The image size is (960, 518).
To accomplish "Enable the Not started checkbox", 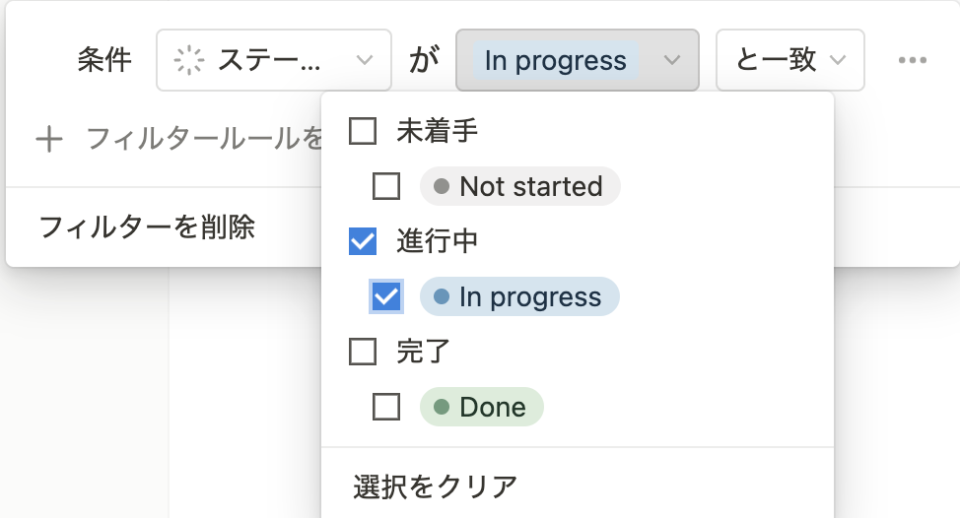I will pyautogui.click(x=386, y=186).
